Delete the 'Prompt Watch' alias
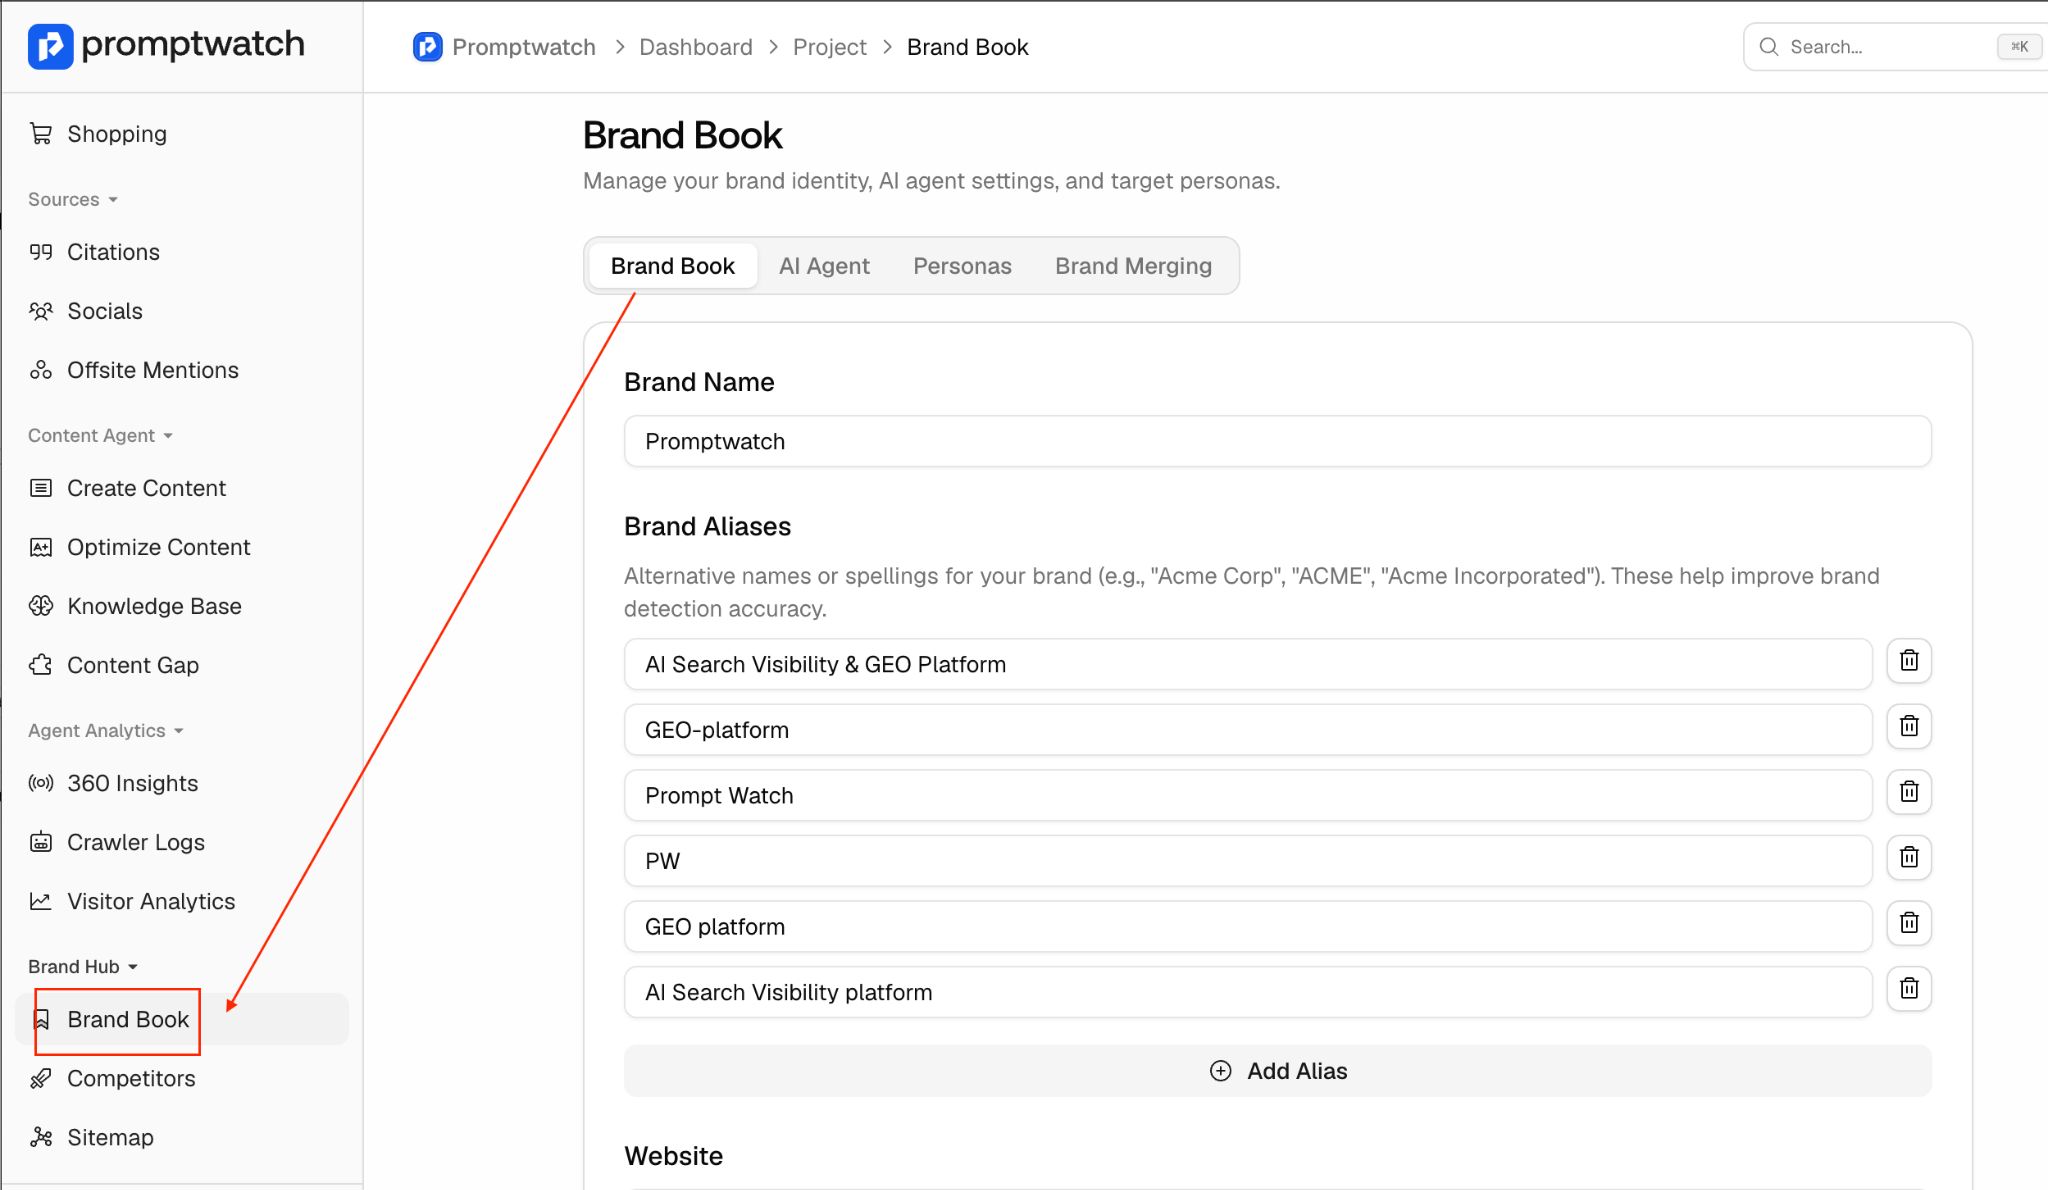The height and width of the screenshot is (1190, 2048). tap(1909, 792)
